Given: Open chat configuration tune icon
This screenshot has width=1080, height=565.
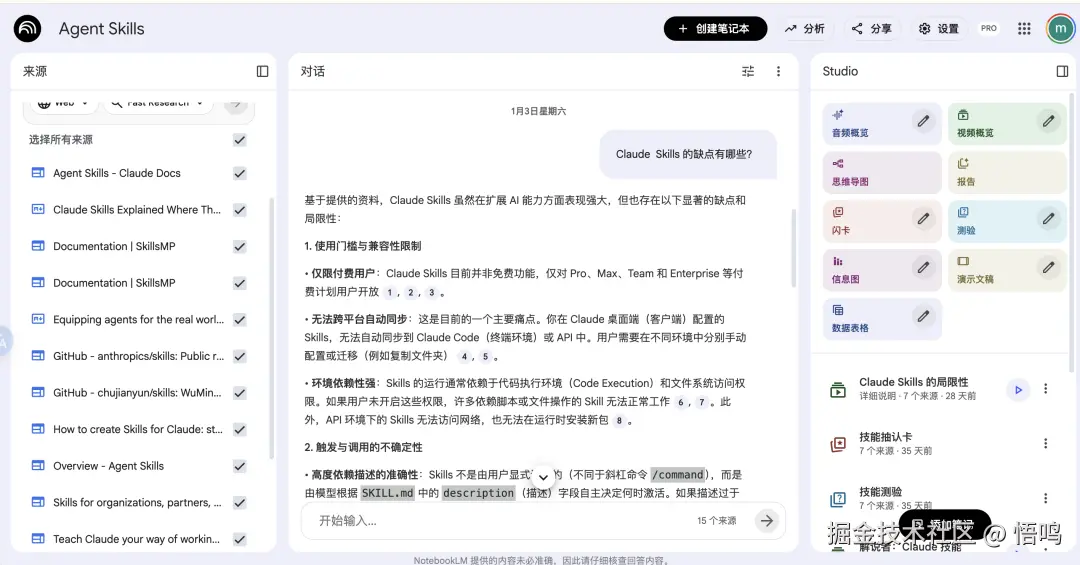Looking at the screenshot, I should 748,72.
